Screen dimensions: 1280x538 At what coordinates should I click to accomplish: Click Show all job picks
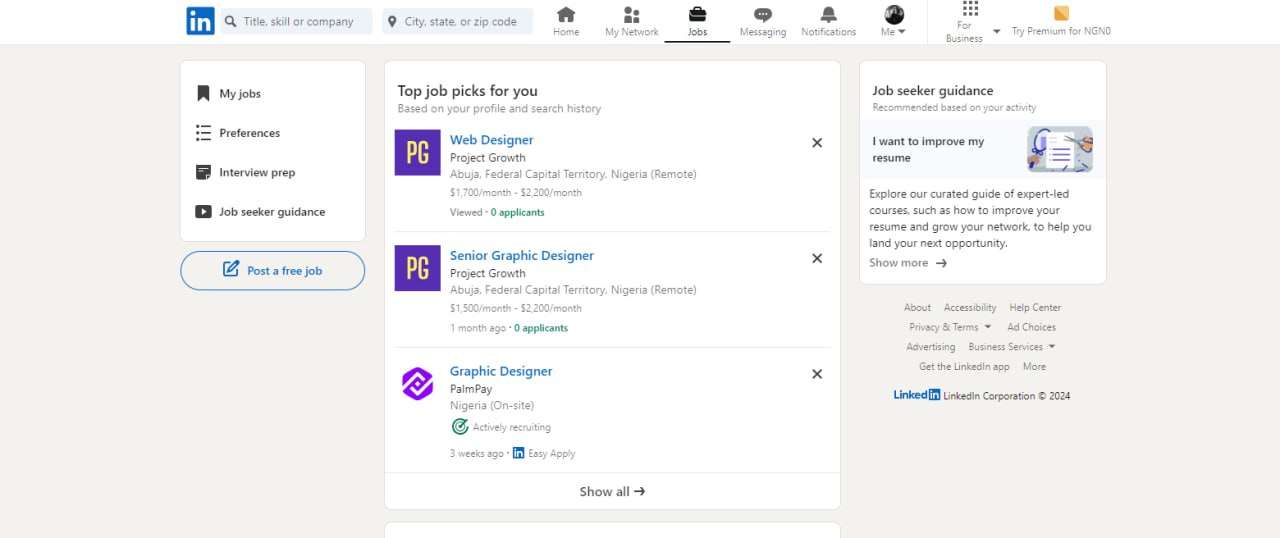coord(612,491)
